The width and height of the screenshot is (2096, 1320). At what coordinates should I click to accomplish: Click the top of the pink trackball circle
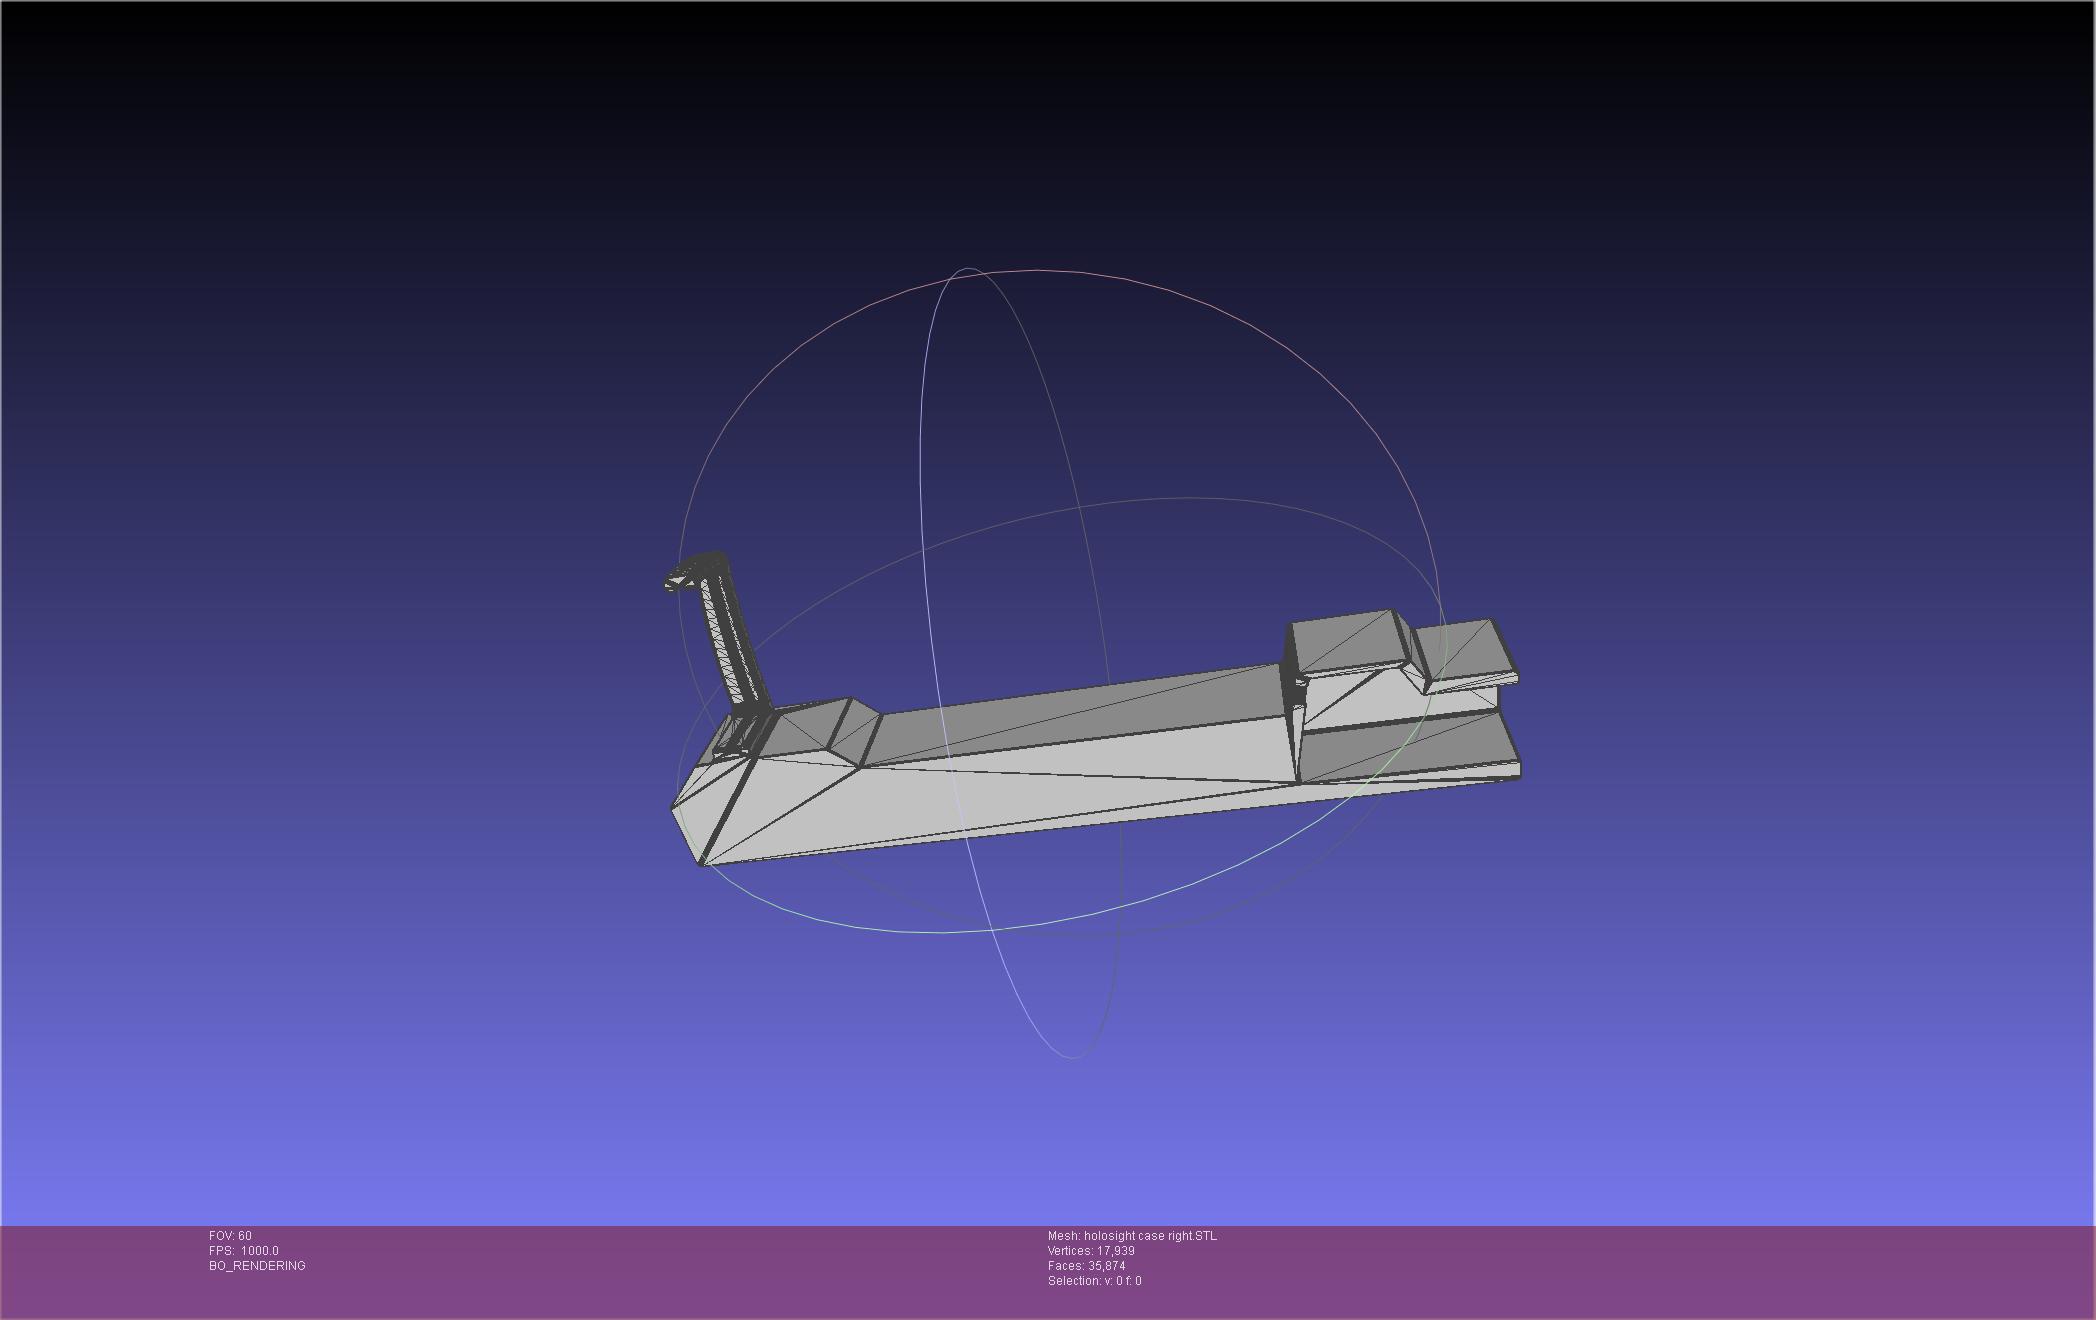1040,269
